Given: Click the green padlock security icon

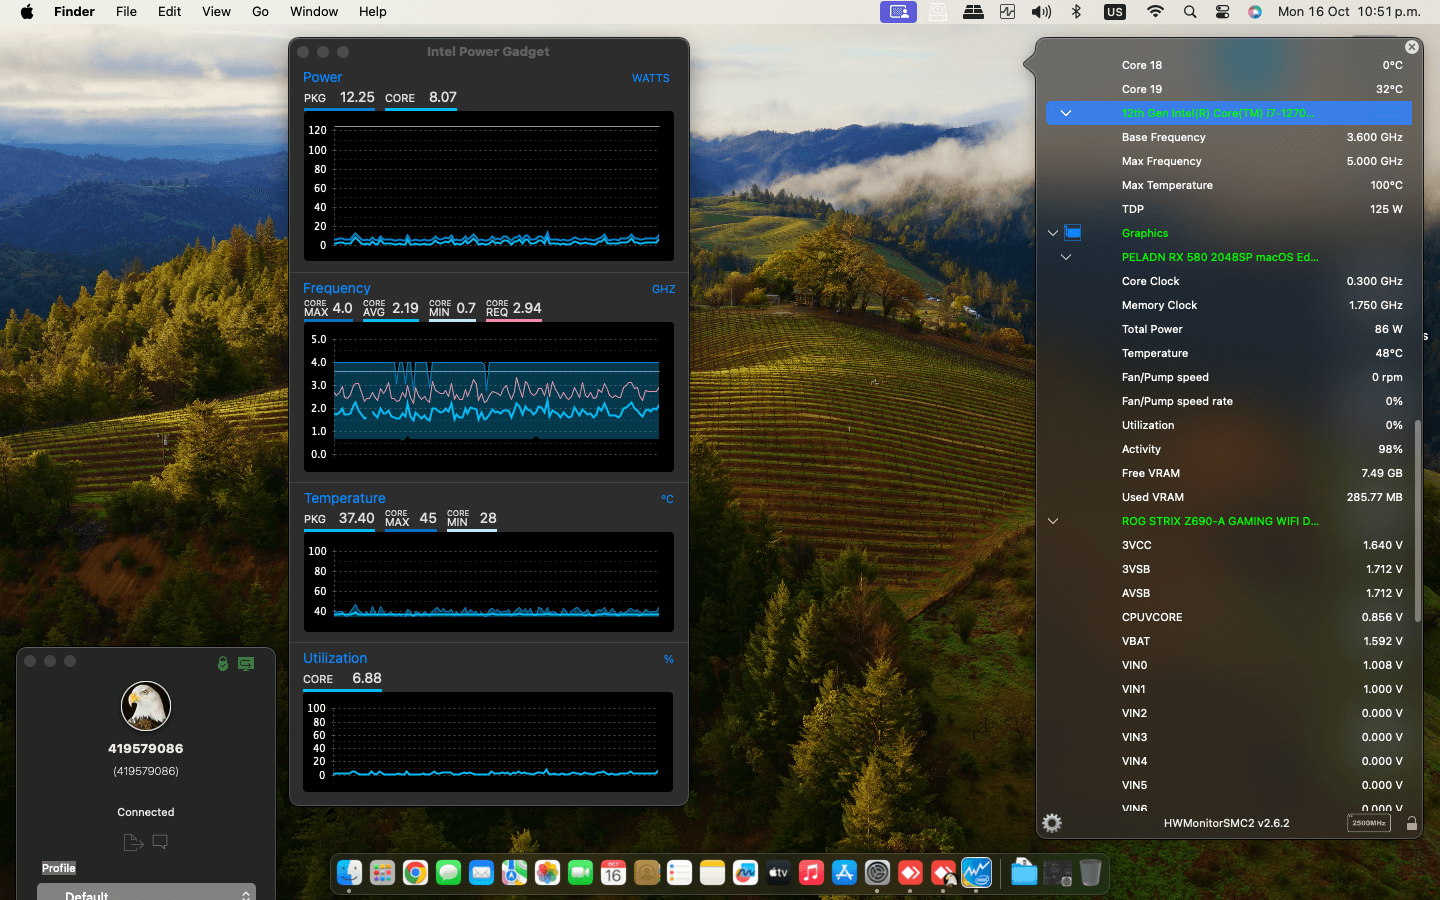Looking at the screenshot, I should tap(223, 663).
